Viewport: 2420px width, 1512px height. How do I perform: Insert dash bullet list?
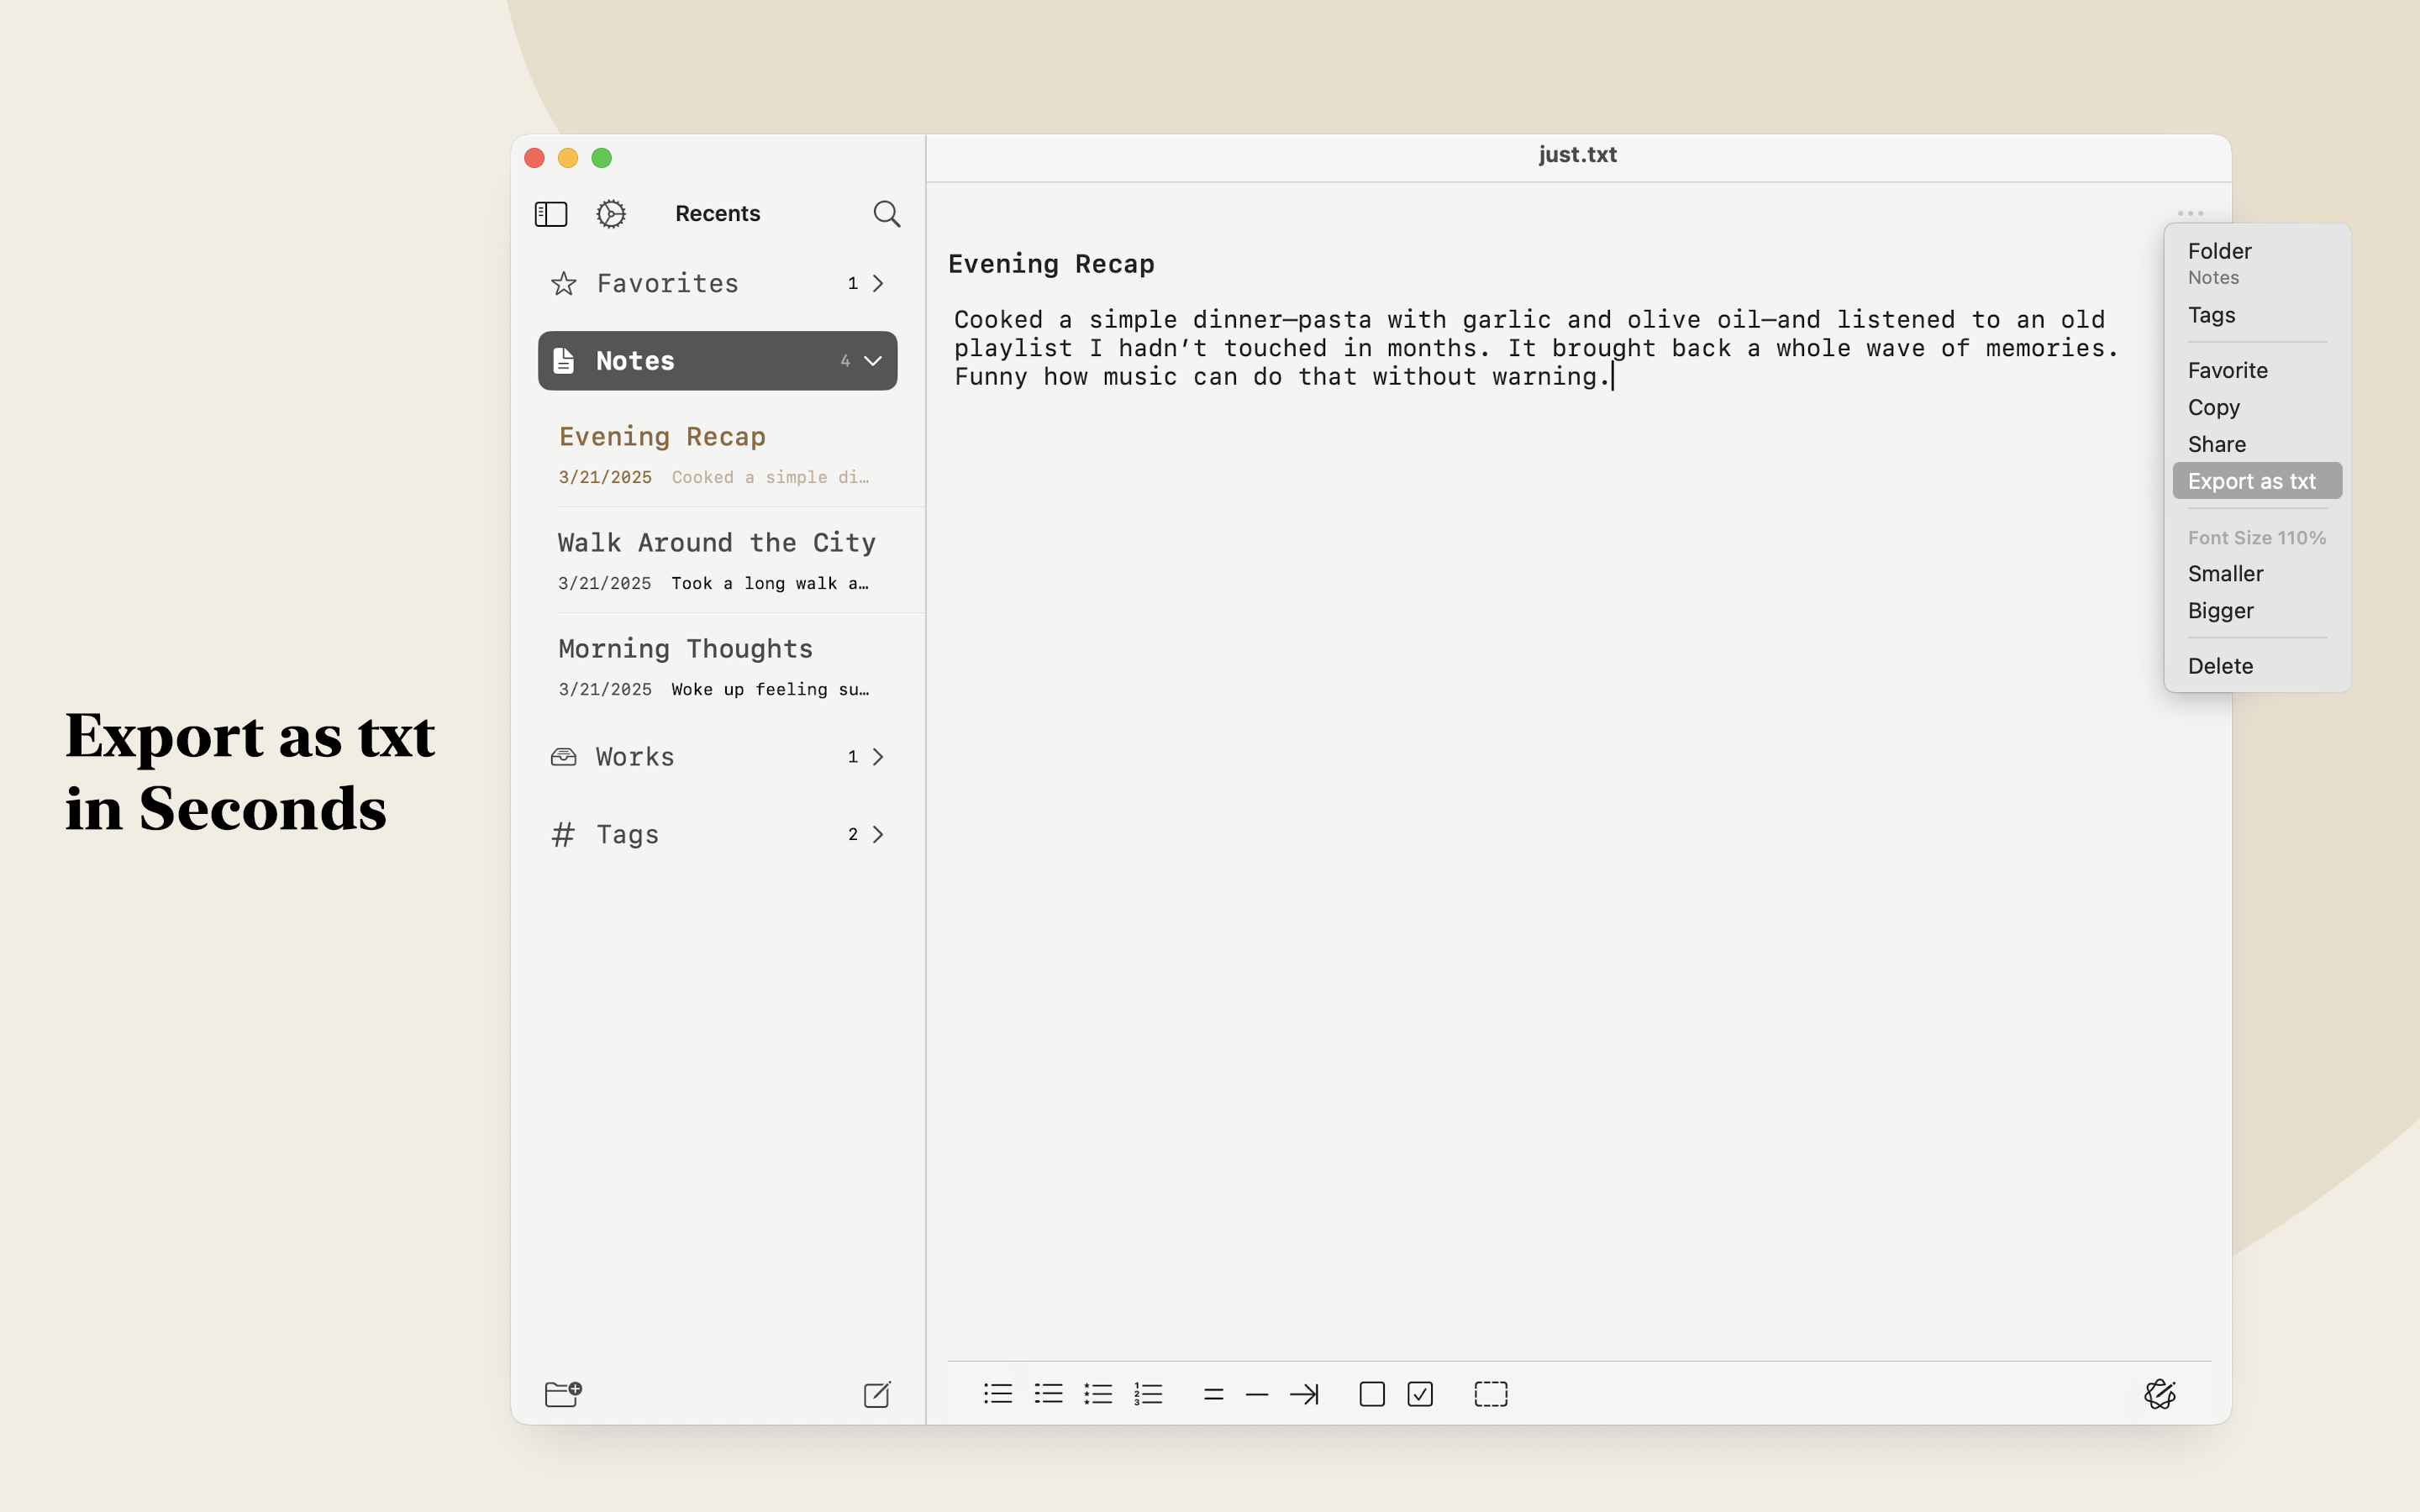point(1048,1394)
